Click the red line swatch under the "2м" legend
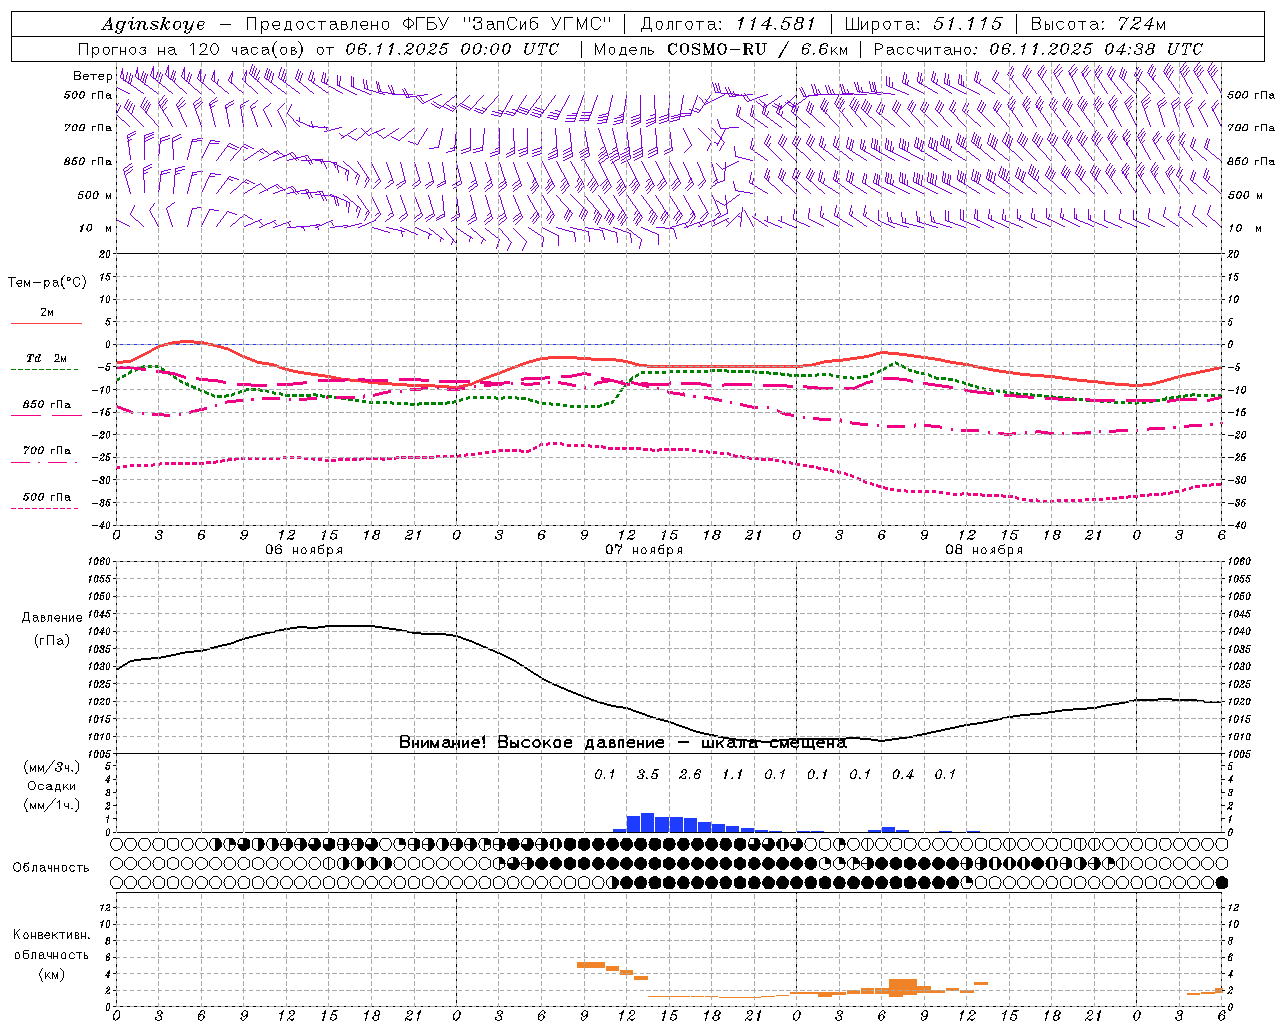The width and height of the screenshot is (1280, 1024). point(46,323)
